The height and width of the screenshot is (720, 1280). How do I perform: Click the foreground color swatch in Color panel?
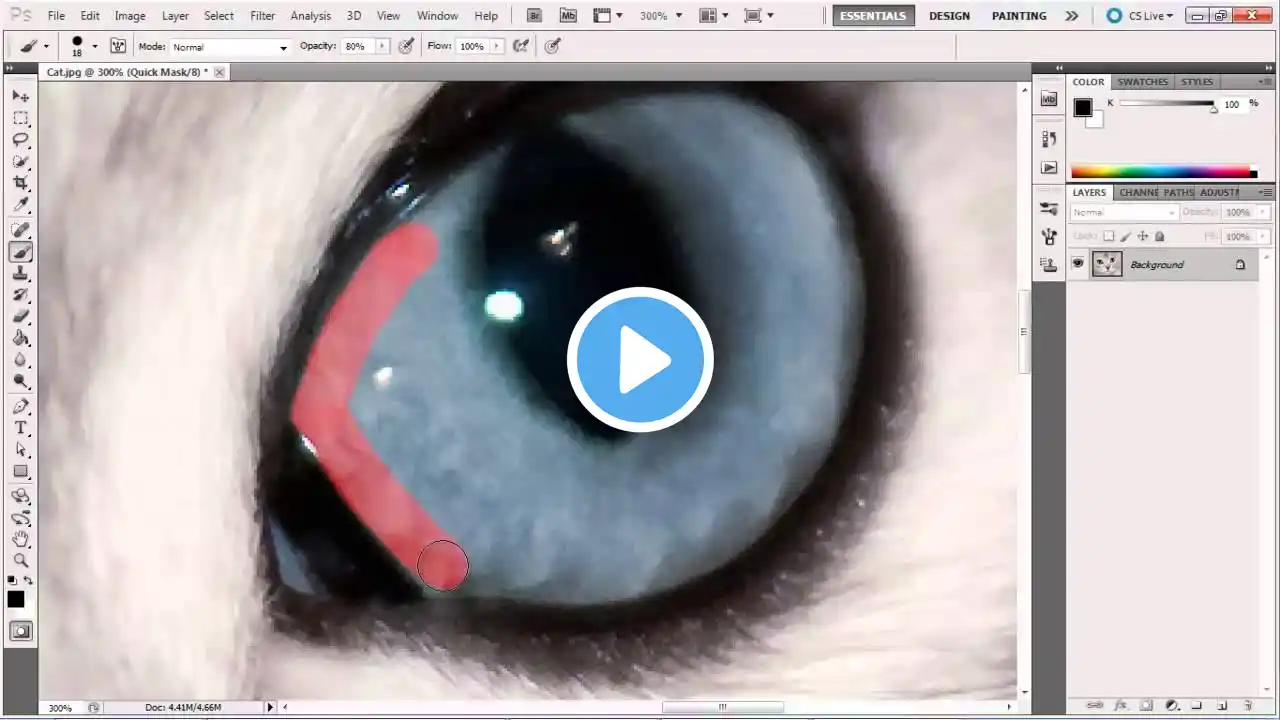point(1083,108)
